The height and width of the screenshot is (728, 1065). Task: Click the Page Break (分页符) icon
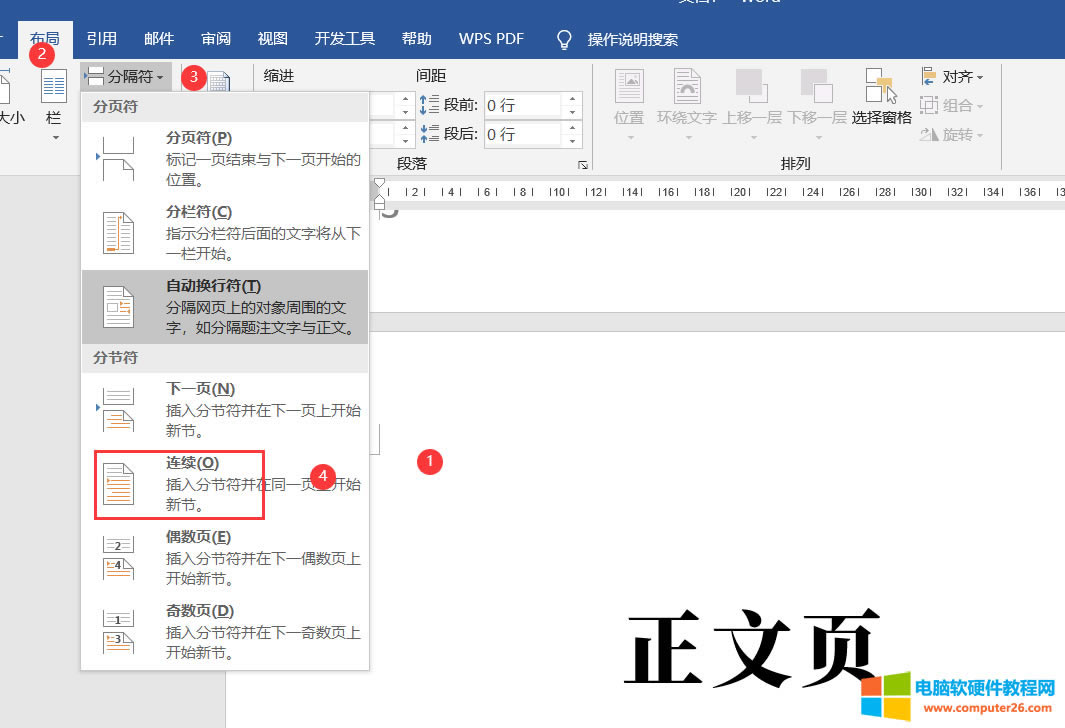click(x=119, y=159)
